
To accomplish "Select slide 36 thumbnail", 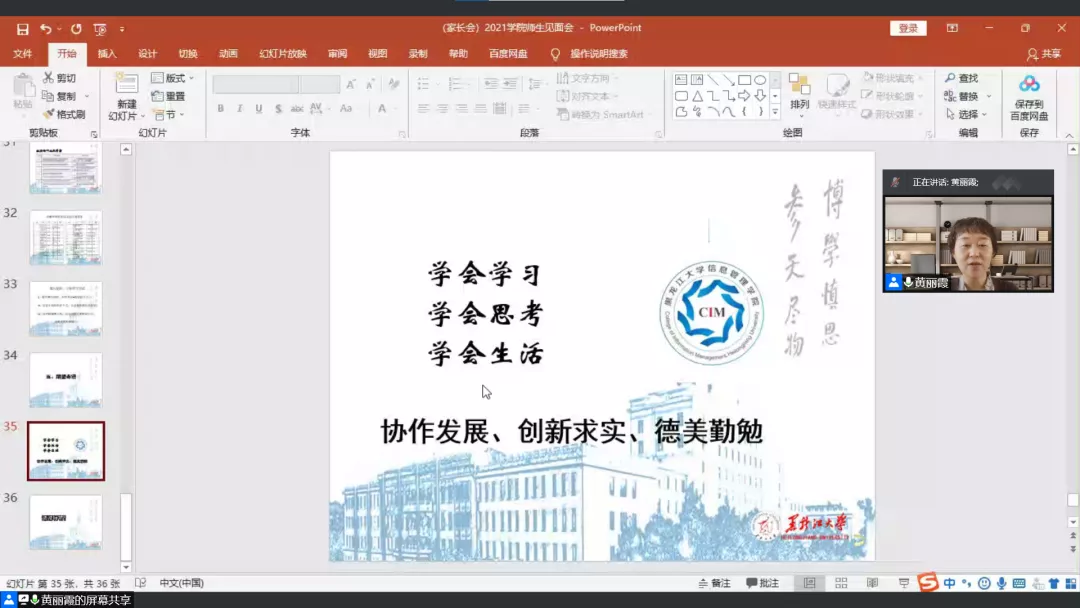I will [65, 522].
